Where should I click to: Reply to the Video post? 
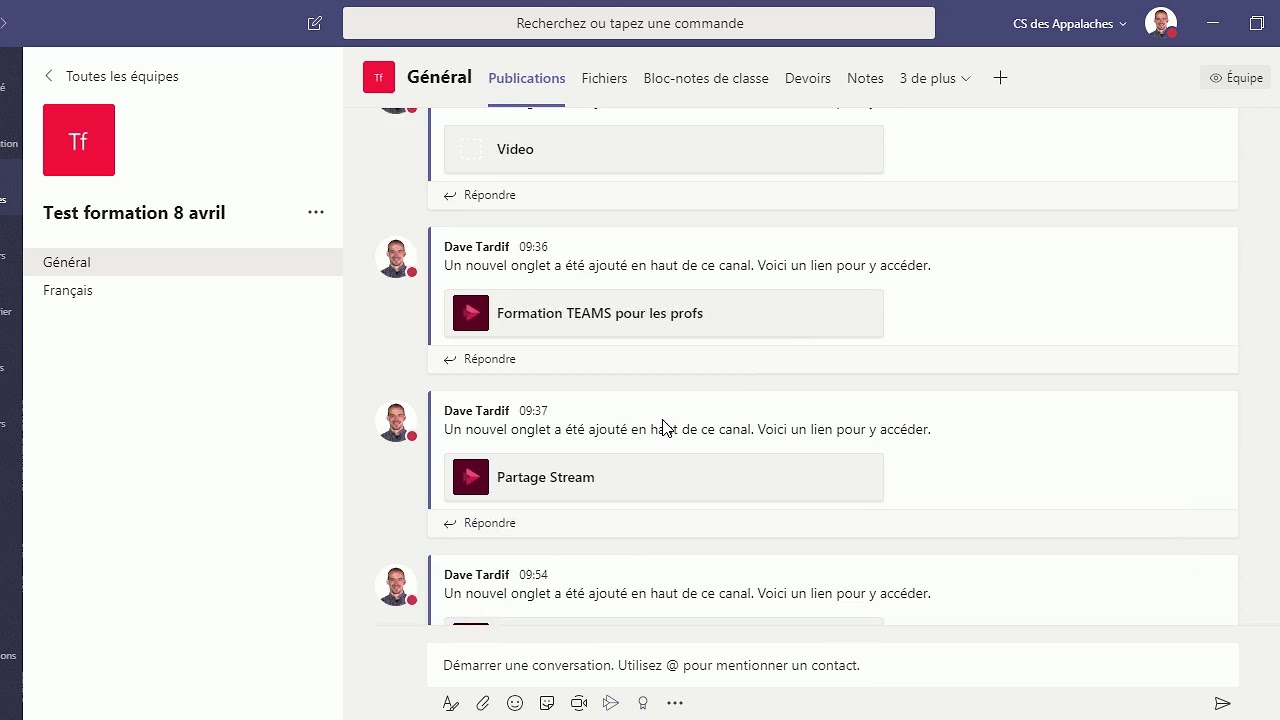click(480, 195)
